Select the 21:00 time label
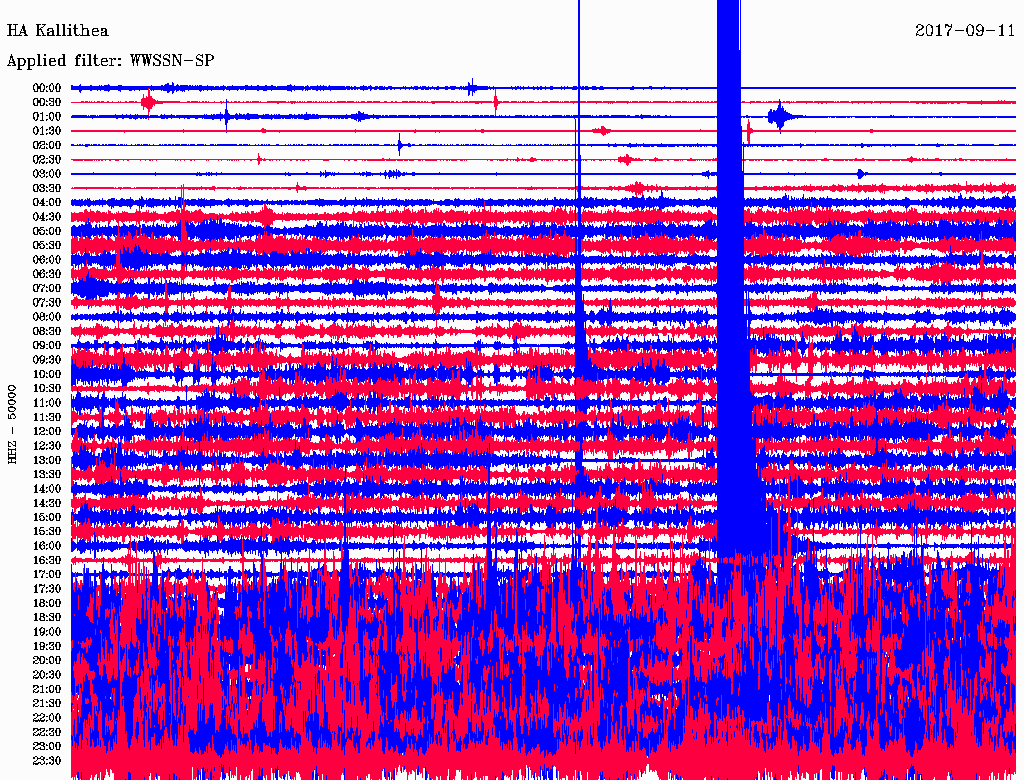Viewport: 1024px width, 780px height. (x=47, y=689)
